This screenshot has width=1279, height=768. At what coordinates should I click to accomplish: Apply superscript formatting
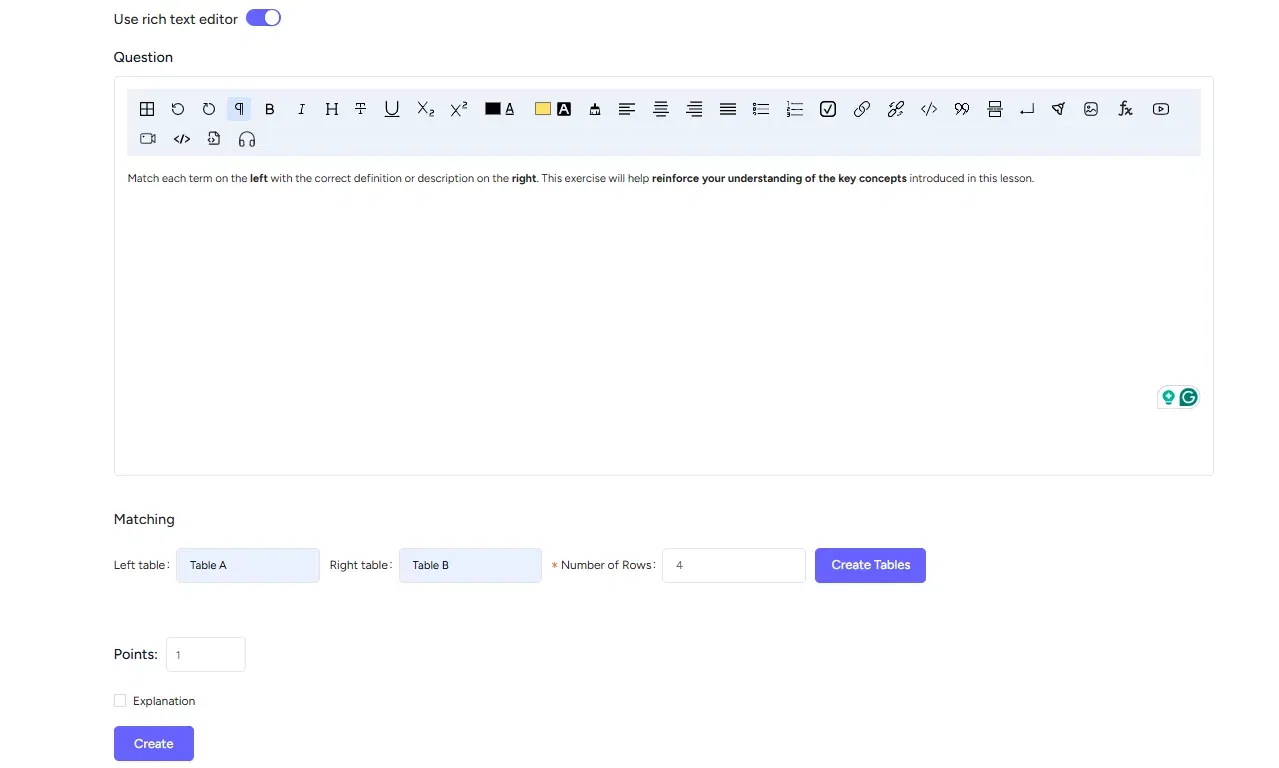[x=459, y=109]
